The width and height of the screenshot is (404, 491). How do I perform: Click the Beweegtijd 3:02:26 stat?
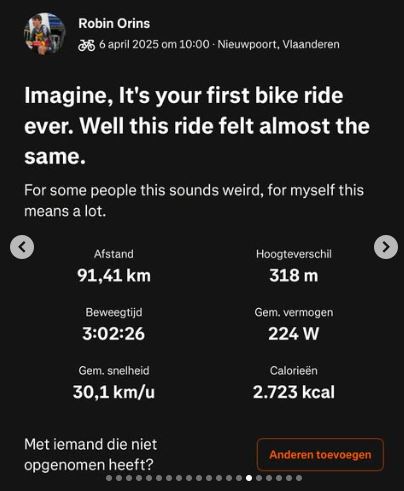(114, 324)
